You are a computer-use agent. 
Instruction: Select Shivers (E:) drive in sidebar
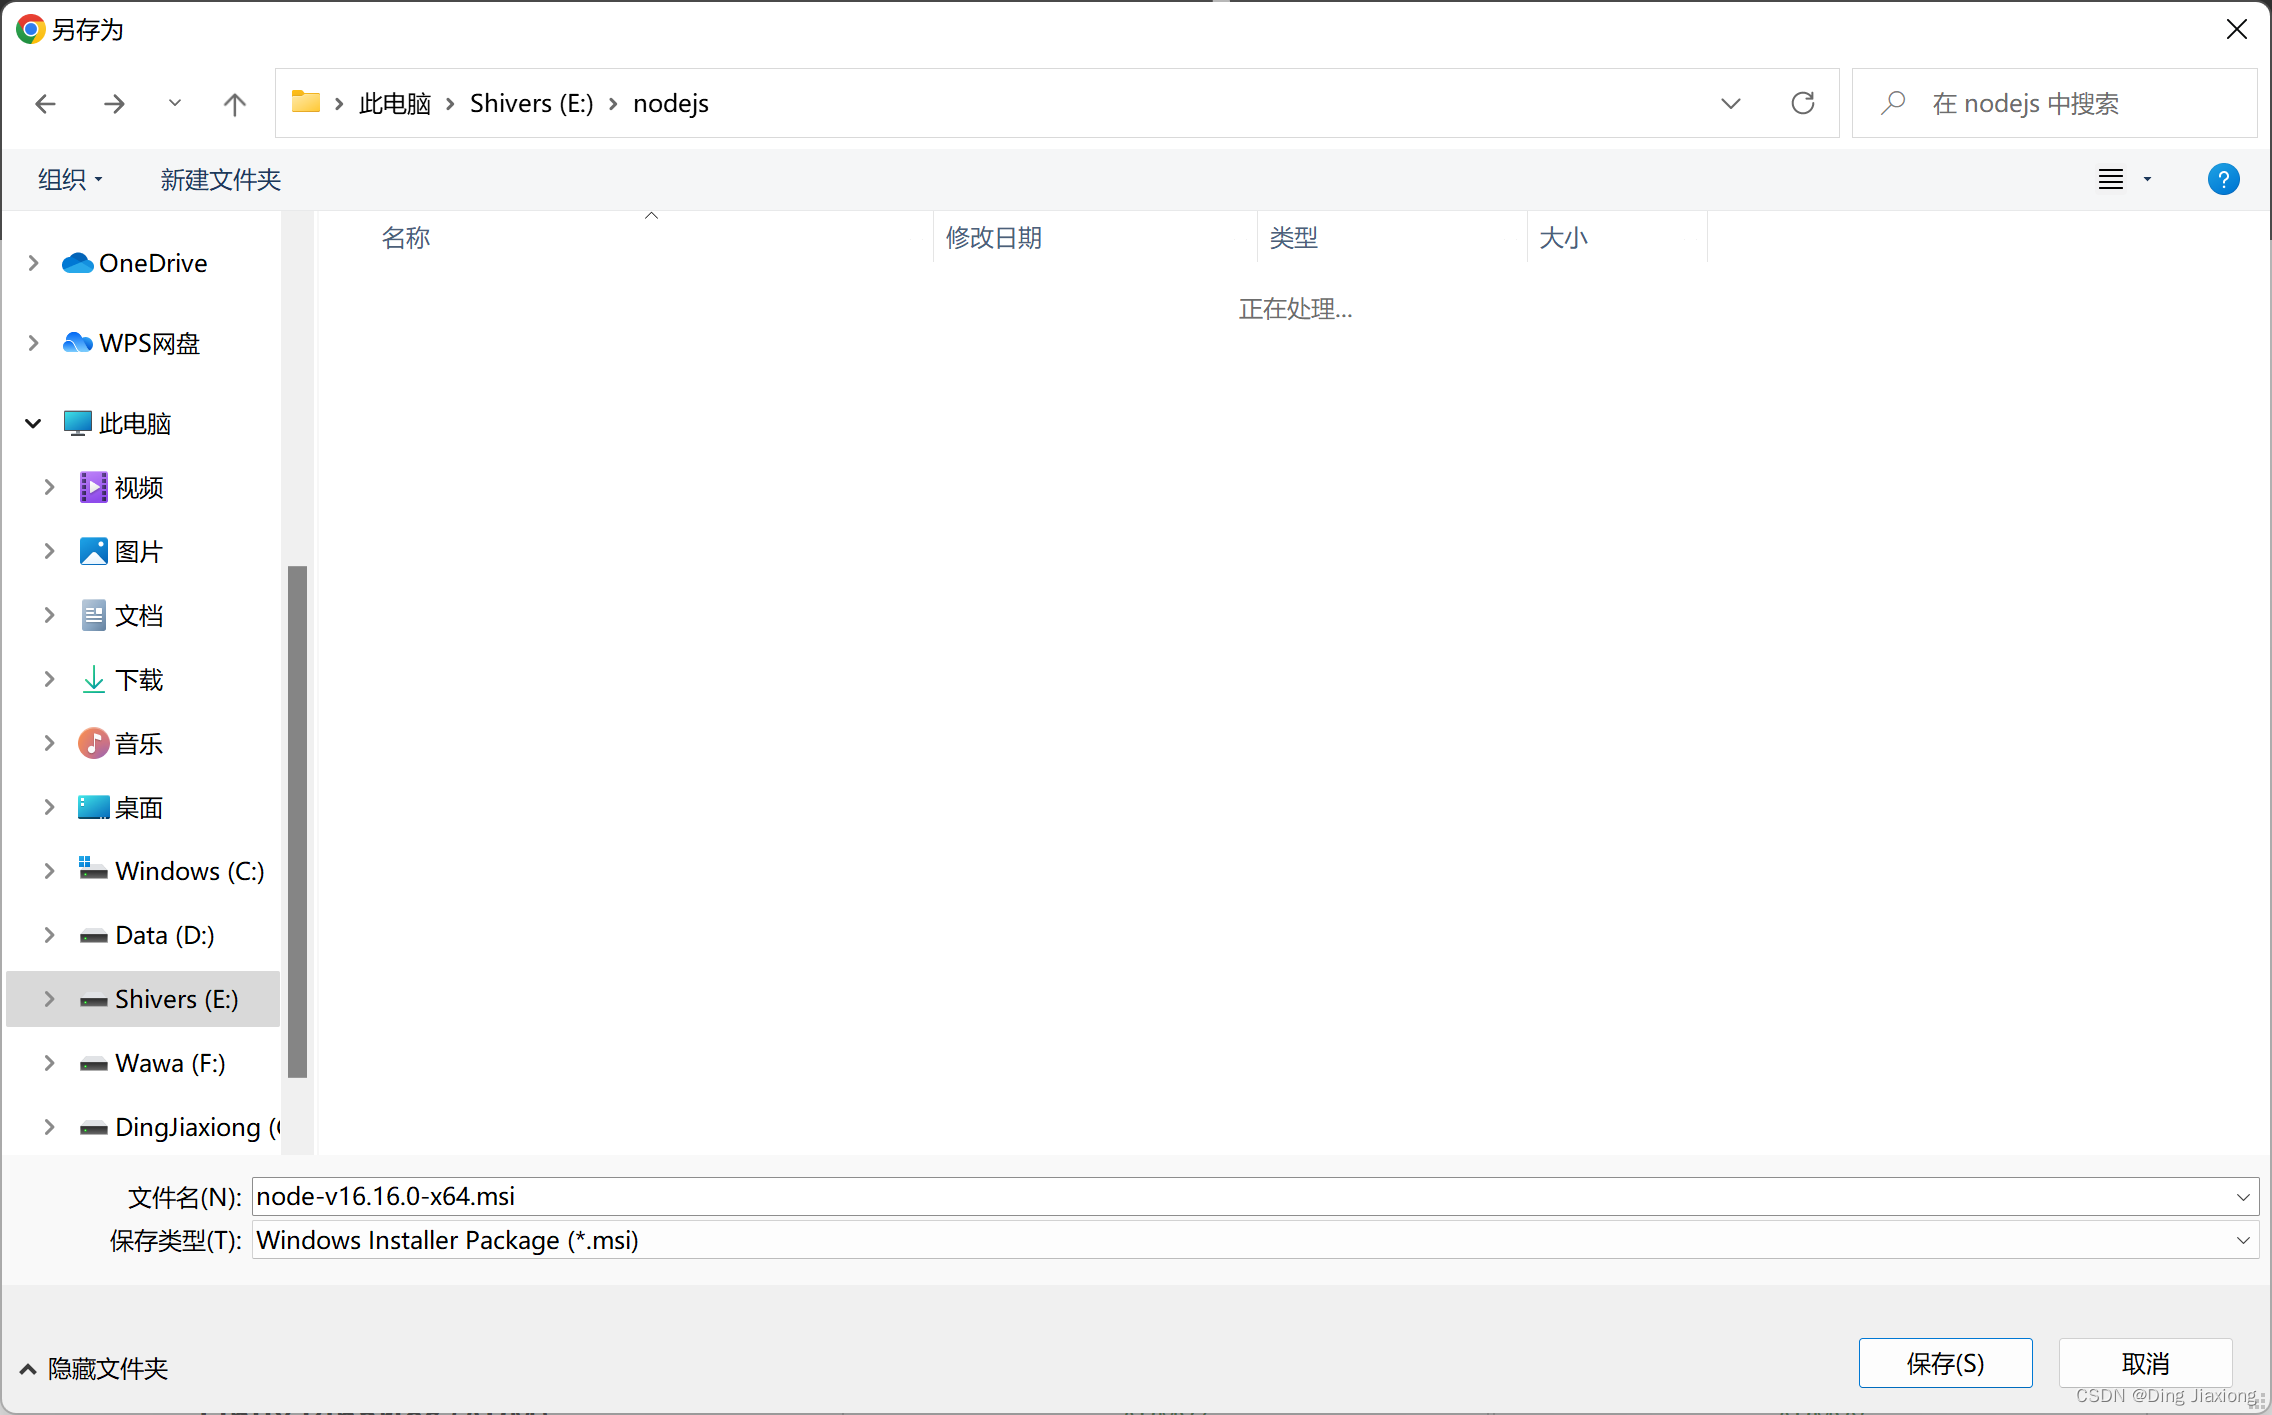(176, 999)
